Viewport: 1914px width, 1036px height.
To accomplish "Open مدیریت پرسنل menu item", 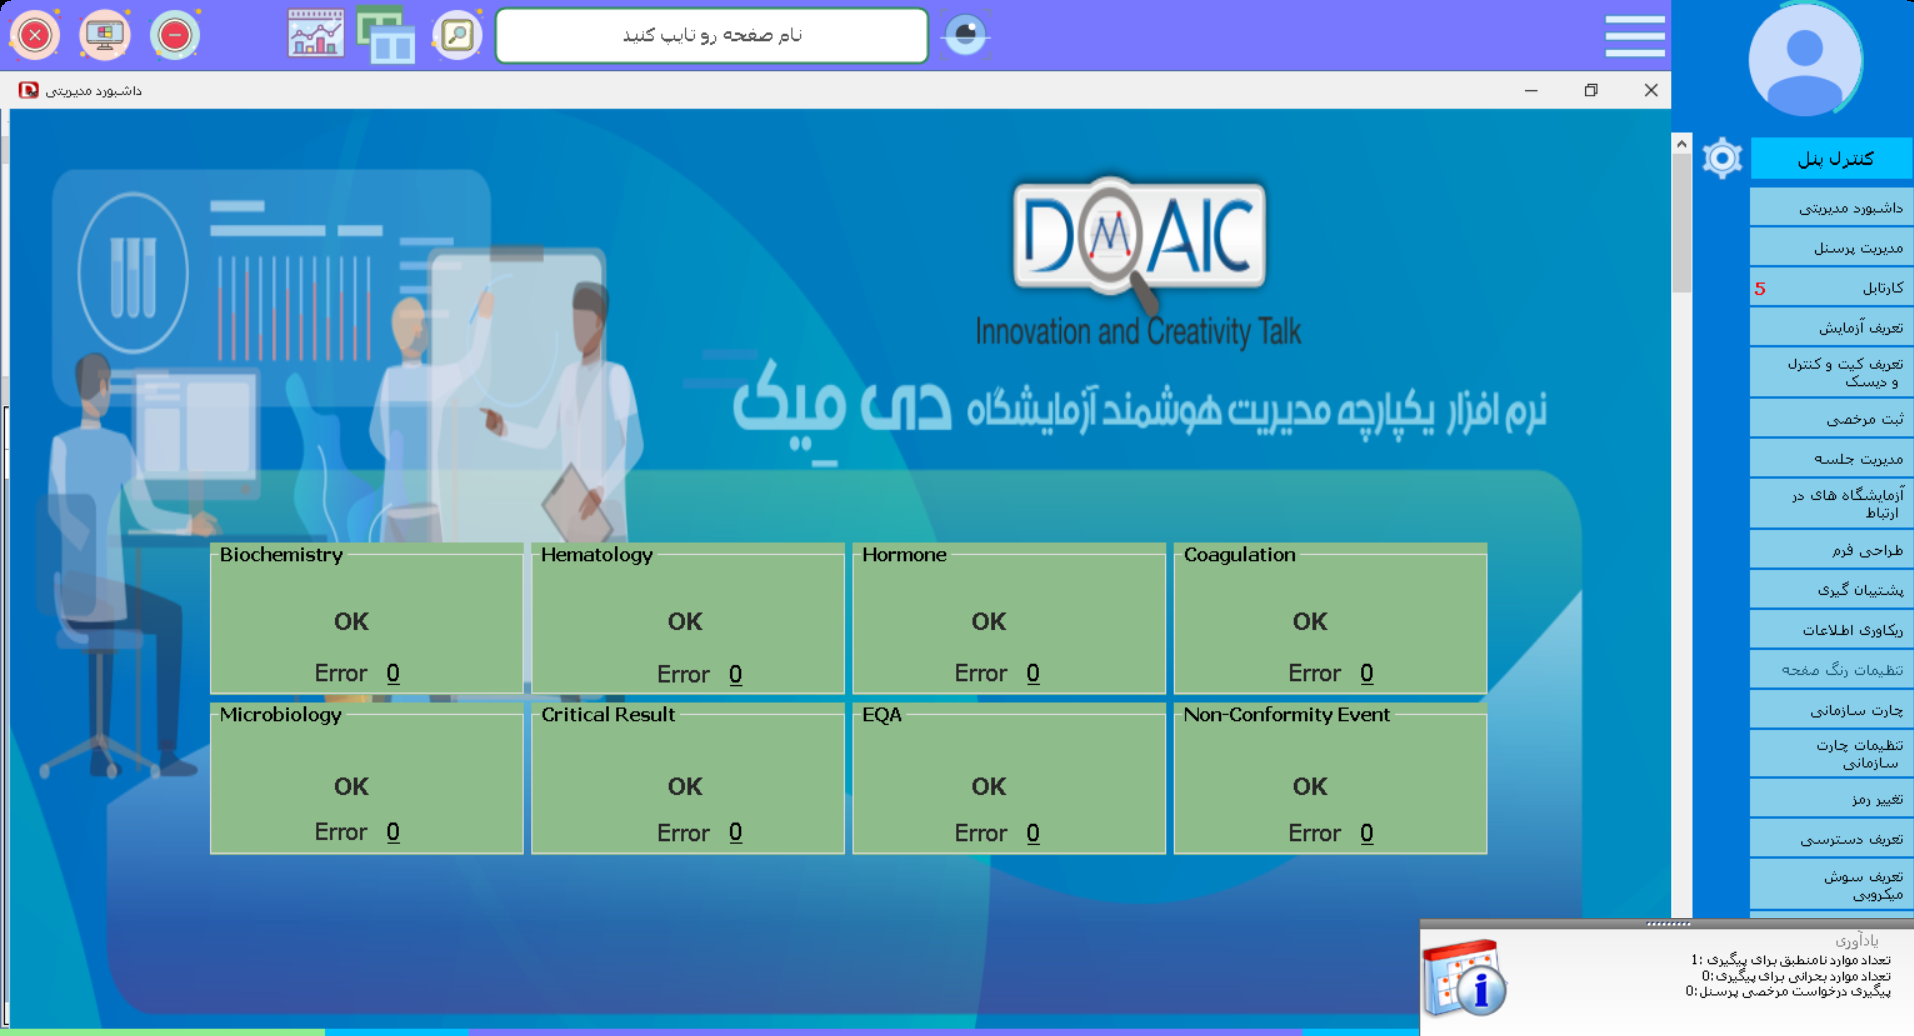I will [x=1831, y=247].
